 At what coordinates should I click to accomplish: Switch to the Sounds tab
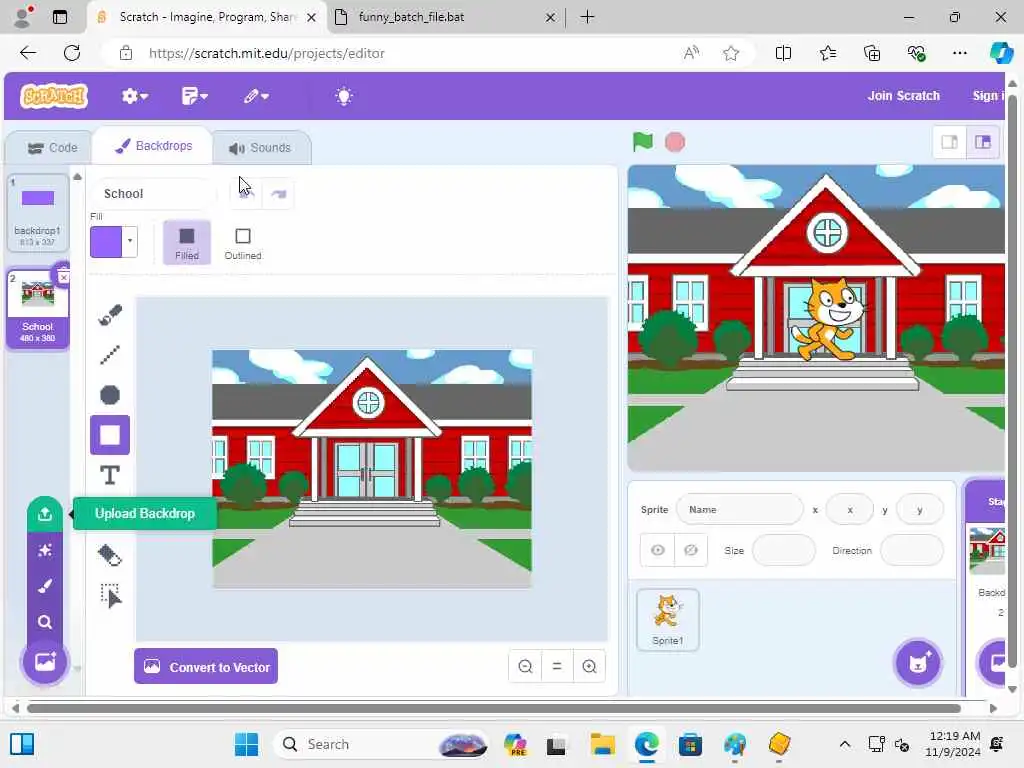coord(260,148)
